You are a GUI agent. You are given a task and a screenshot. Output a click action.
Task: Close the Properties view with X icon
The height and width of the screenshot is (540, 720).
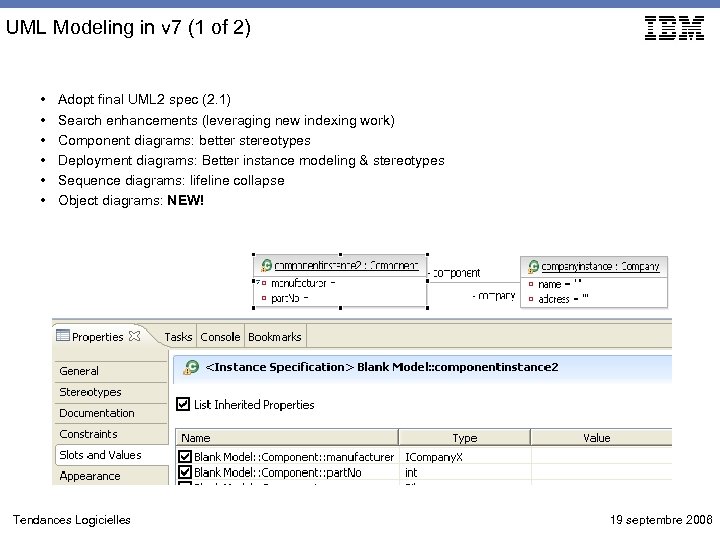134,336
